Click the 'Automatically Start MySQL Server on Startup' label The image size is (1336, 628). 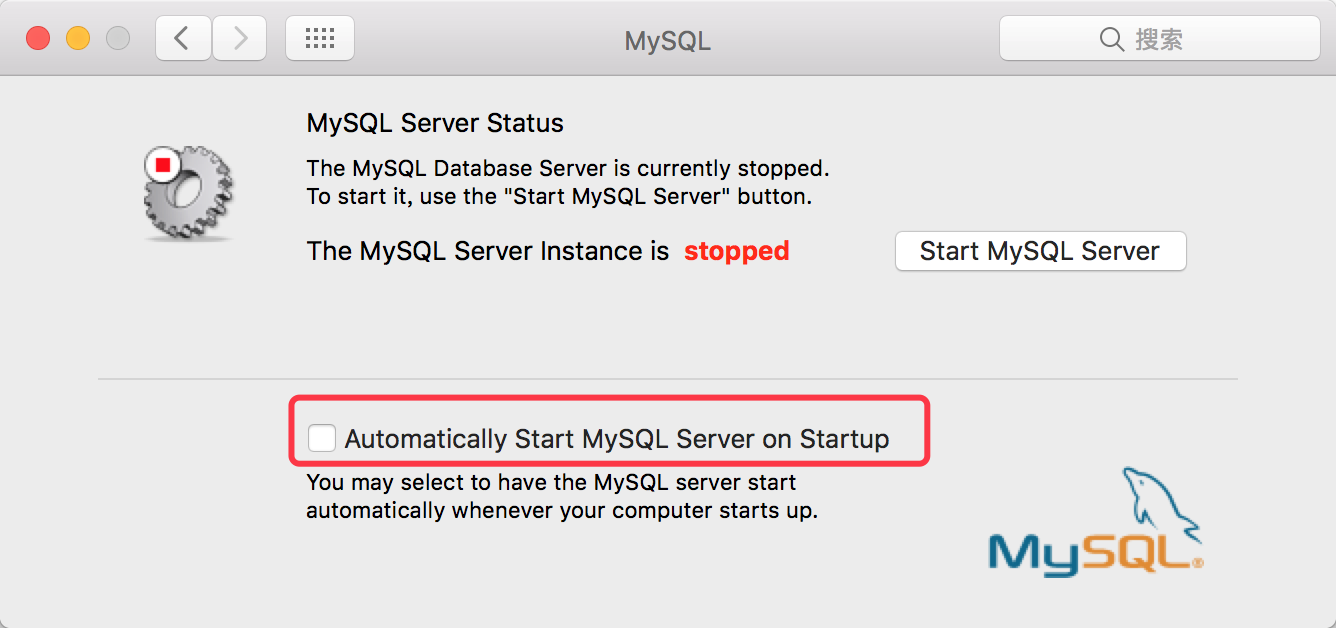(x=617, y=439)
